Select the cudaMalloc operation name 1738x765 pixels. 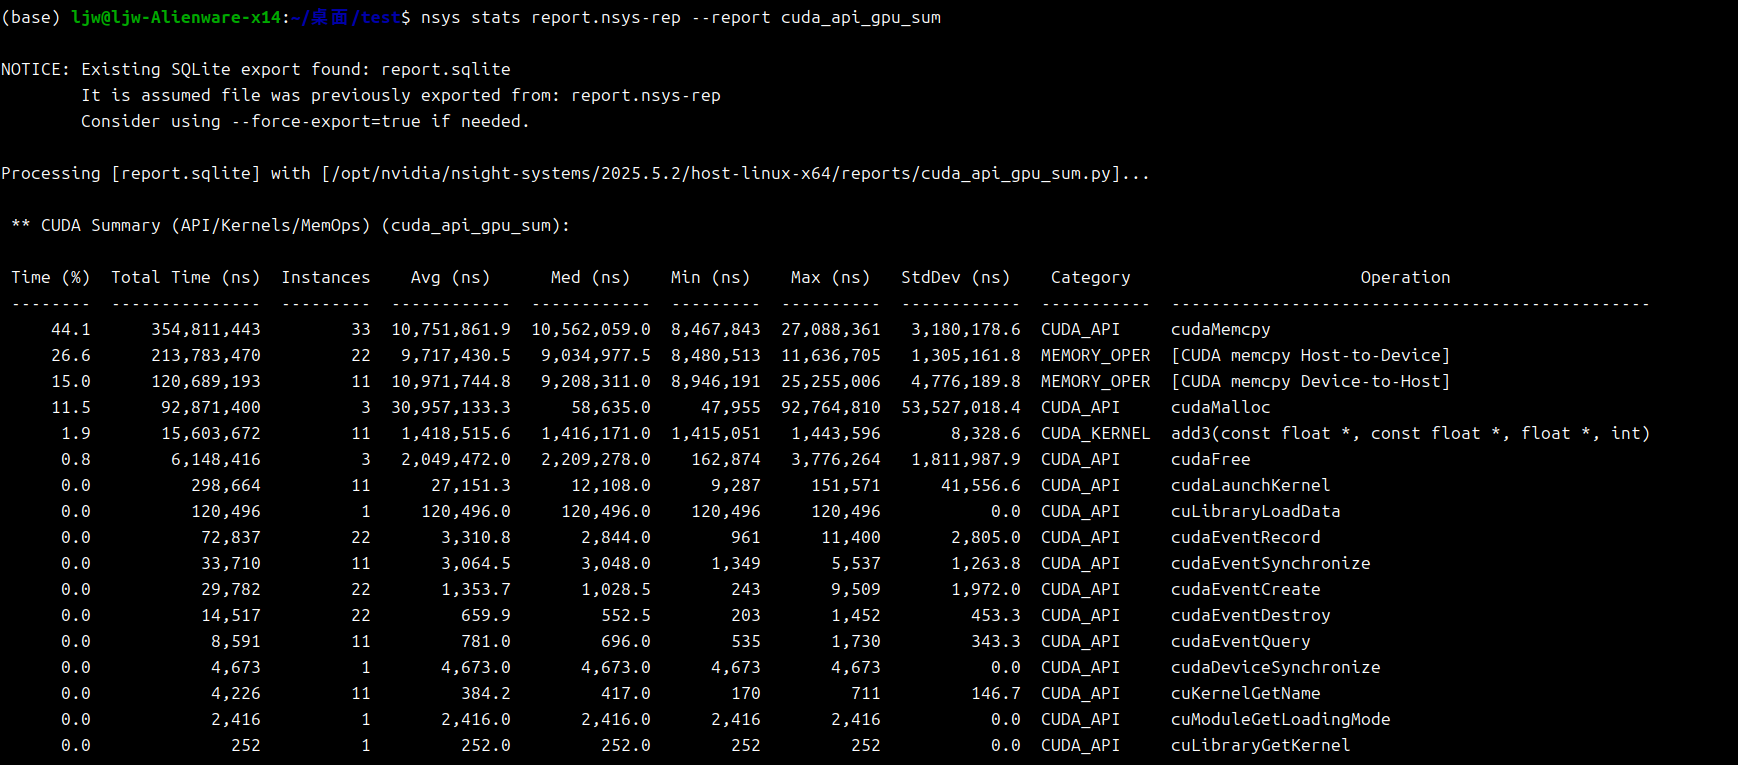(1220, 407)
